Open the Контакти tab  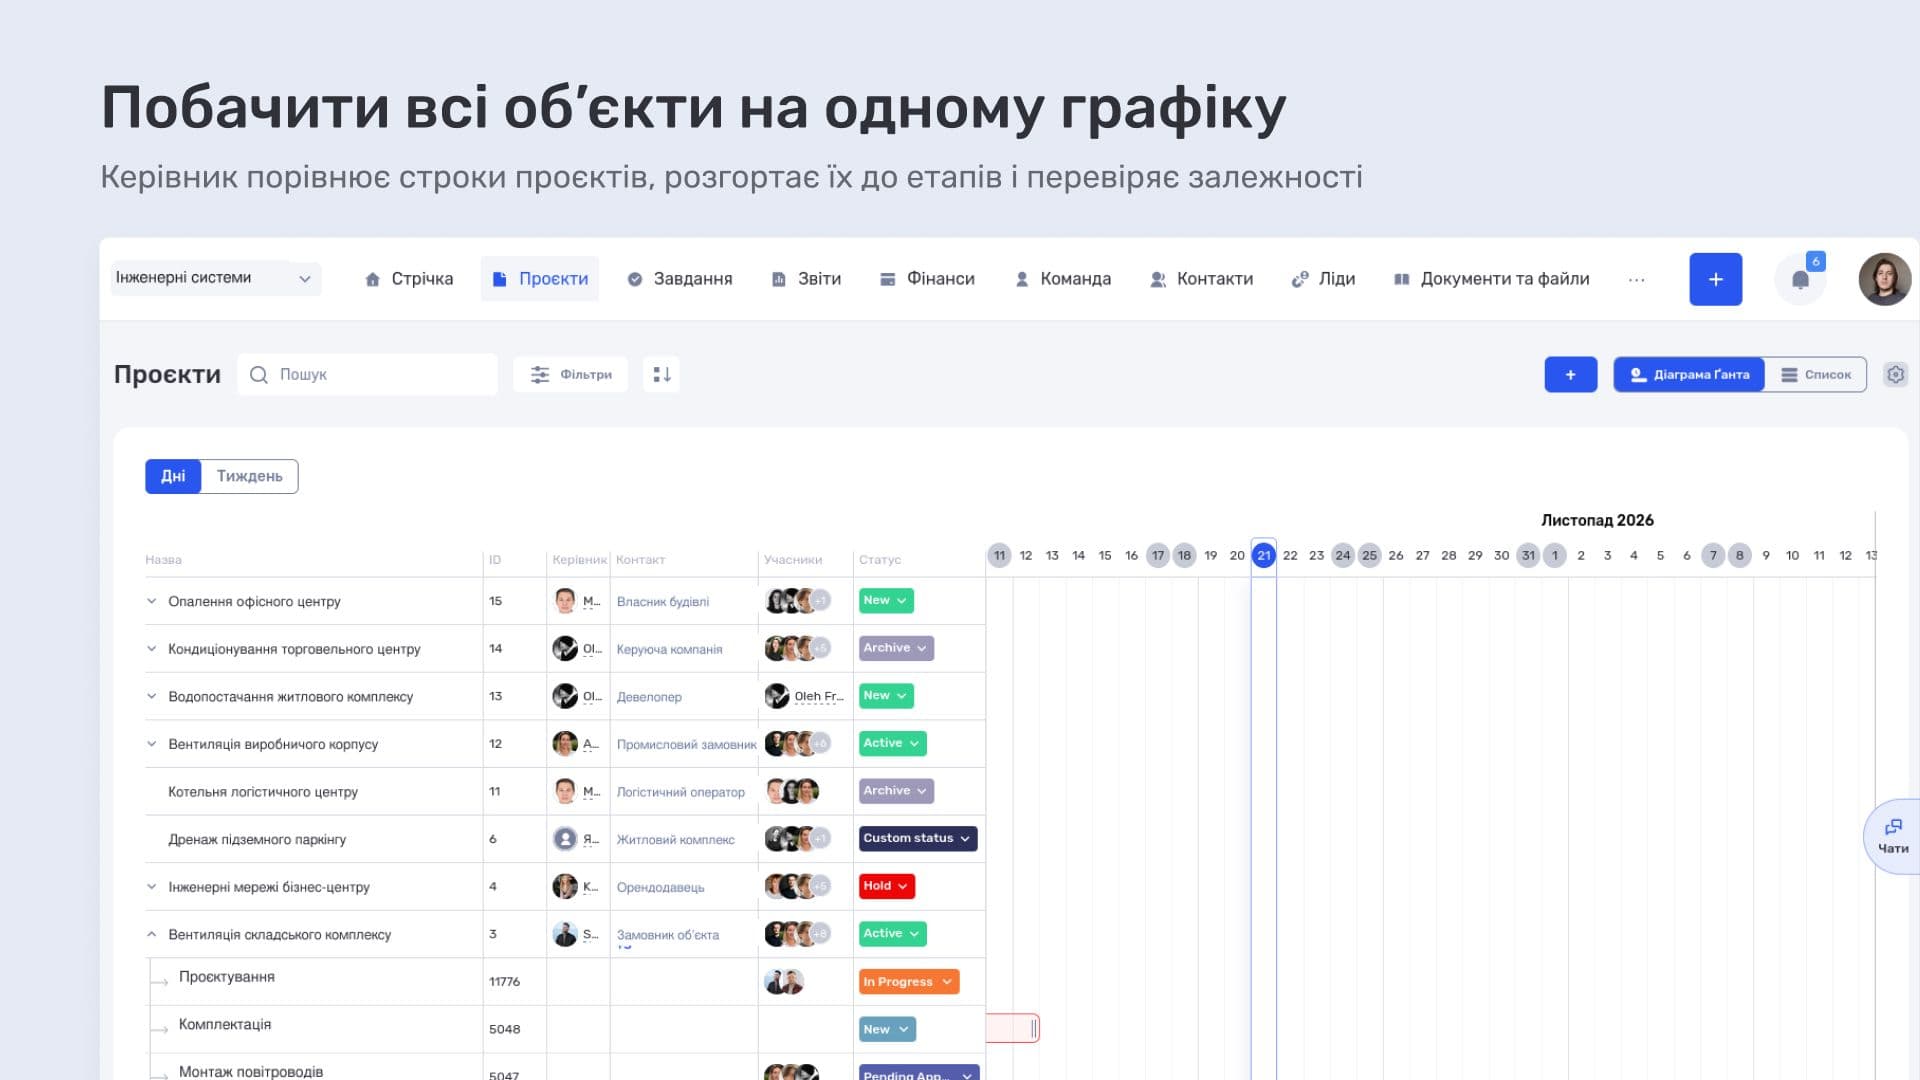pos(1201,279)
